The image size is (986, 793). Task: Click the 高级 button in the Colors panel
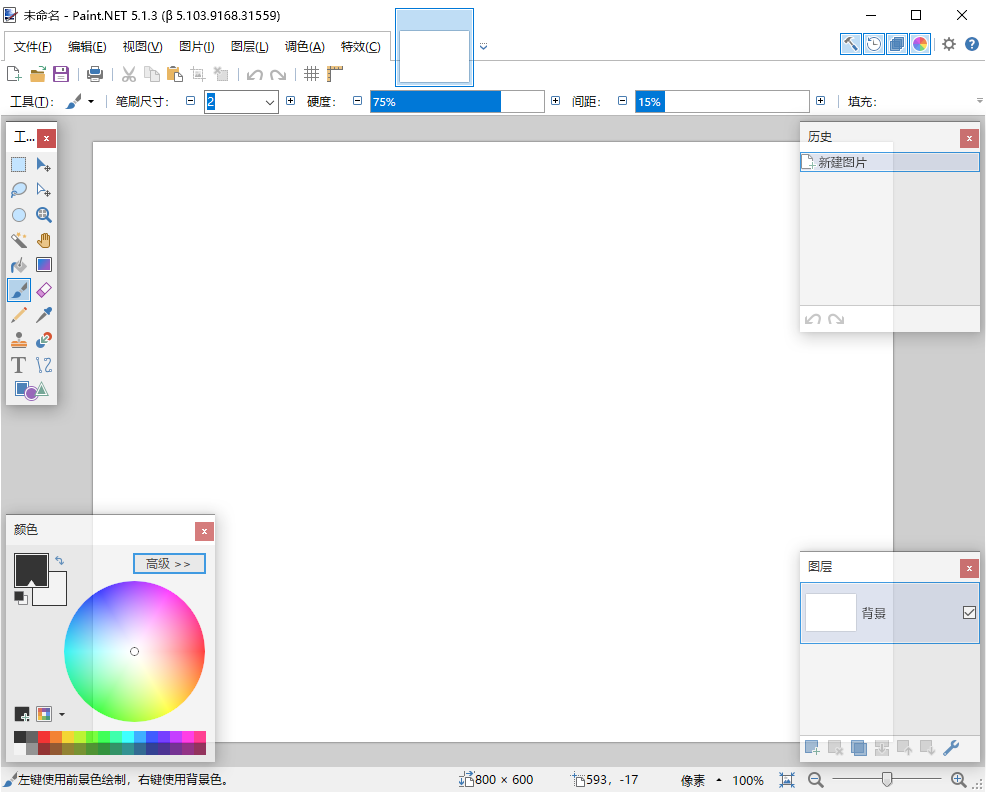click(x=168, y=563)
